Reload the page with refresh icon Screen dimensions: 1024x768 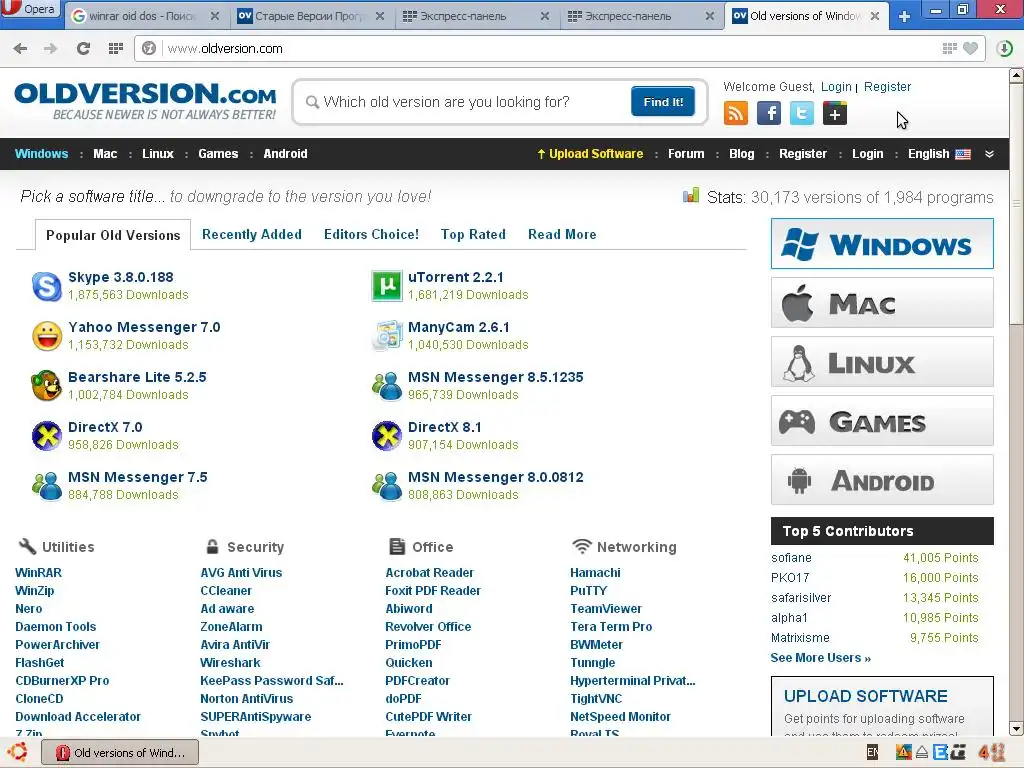click(x=83, y=48)
